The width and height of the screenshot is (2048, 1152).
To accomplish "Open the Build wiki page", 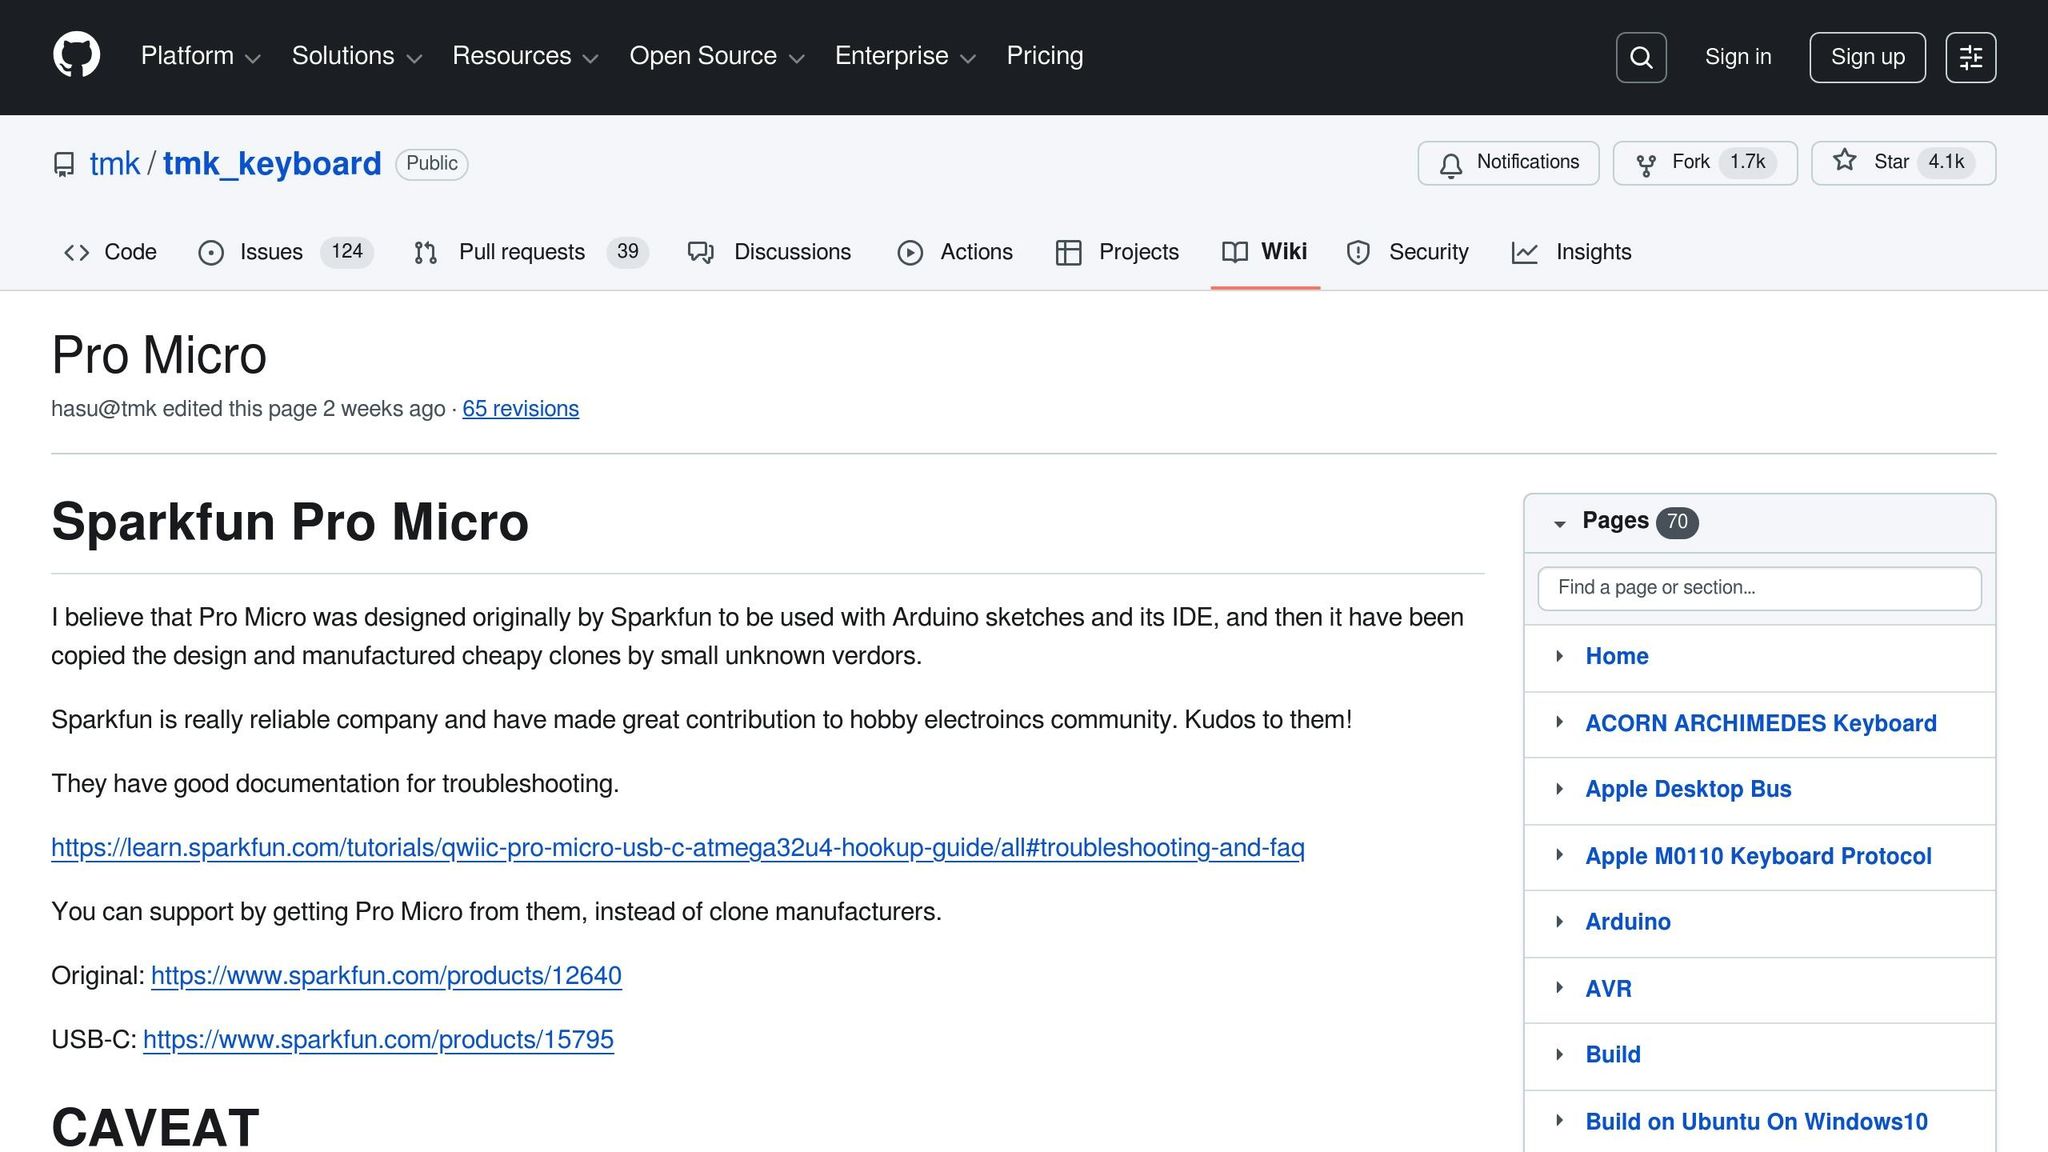I will (x=1613, y=1055).
